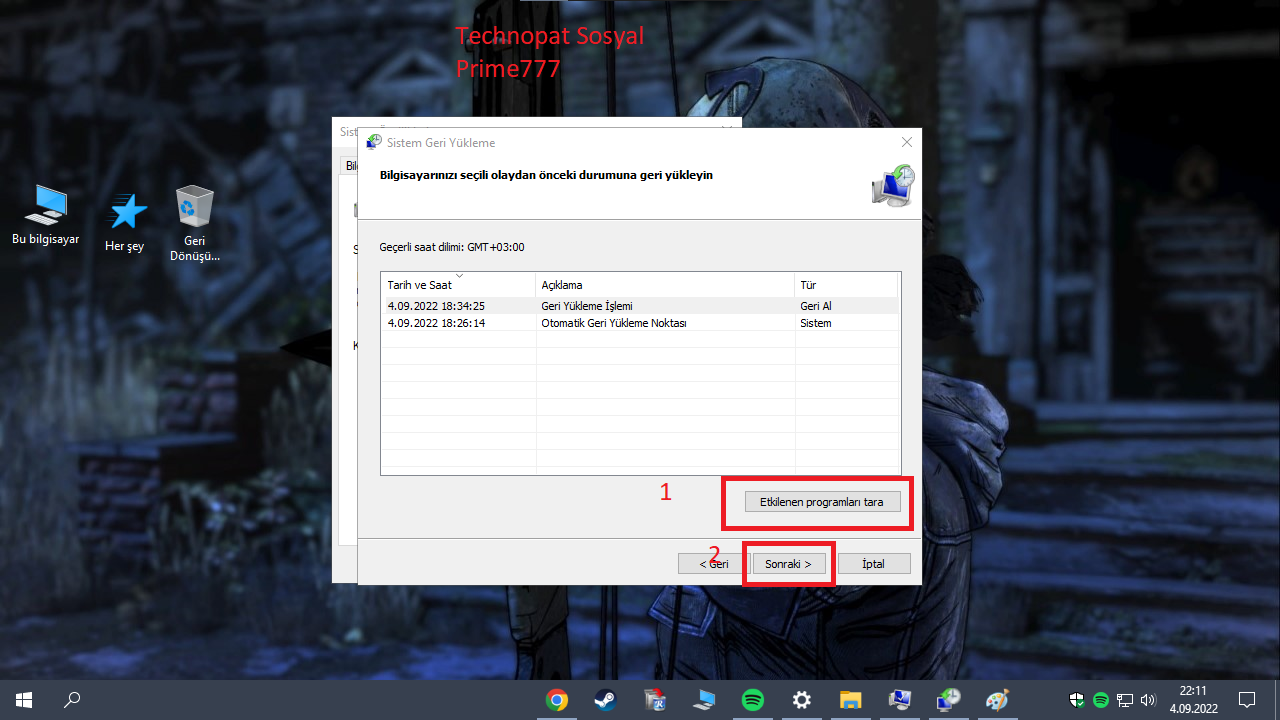Open Google Chrome from the taskbar

tap(557, 700)
